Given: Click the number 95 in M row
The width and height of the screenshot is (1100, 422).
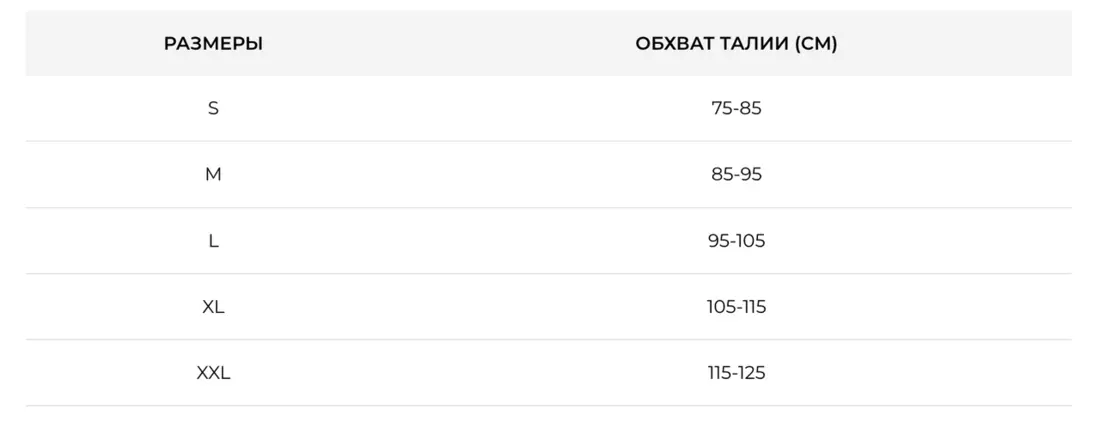Looking at the screenshot, I should tap(751, 174).
